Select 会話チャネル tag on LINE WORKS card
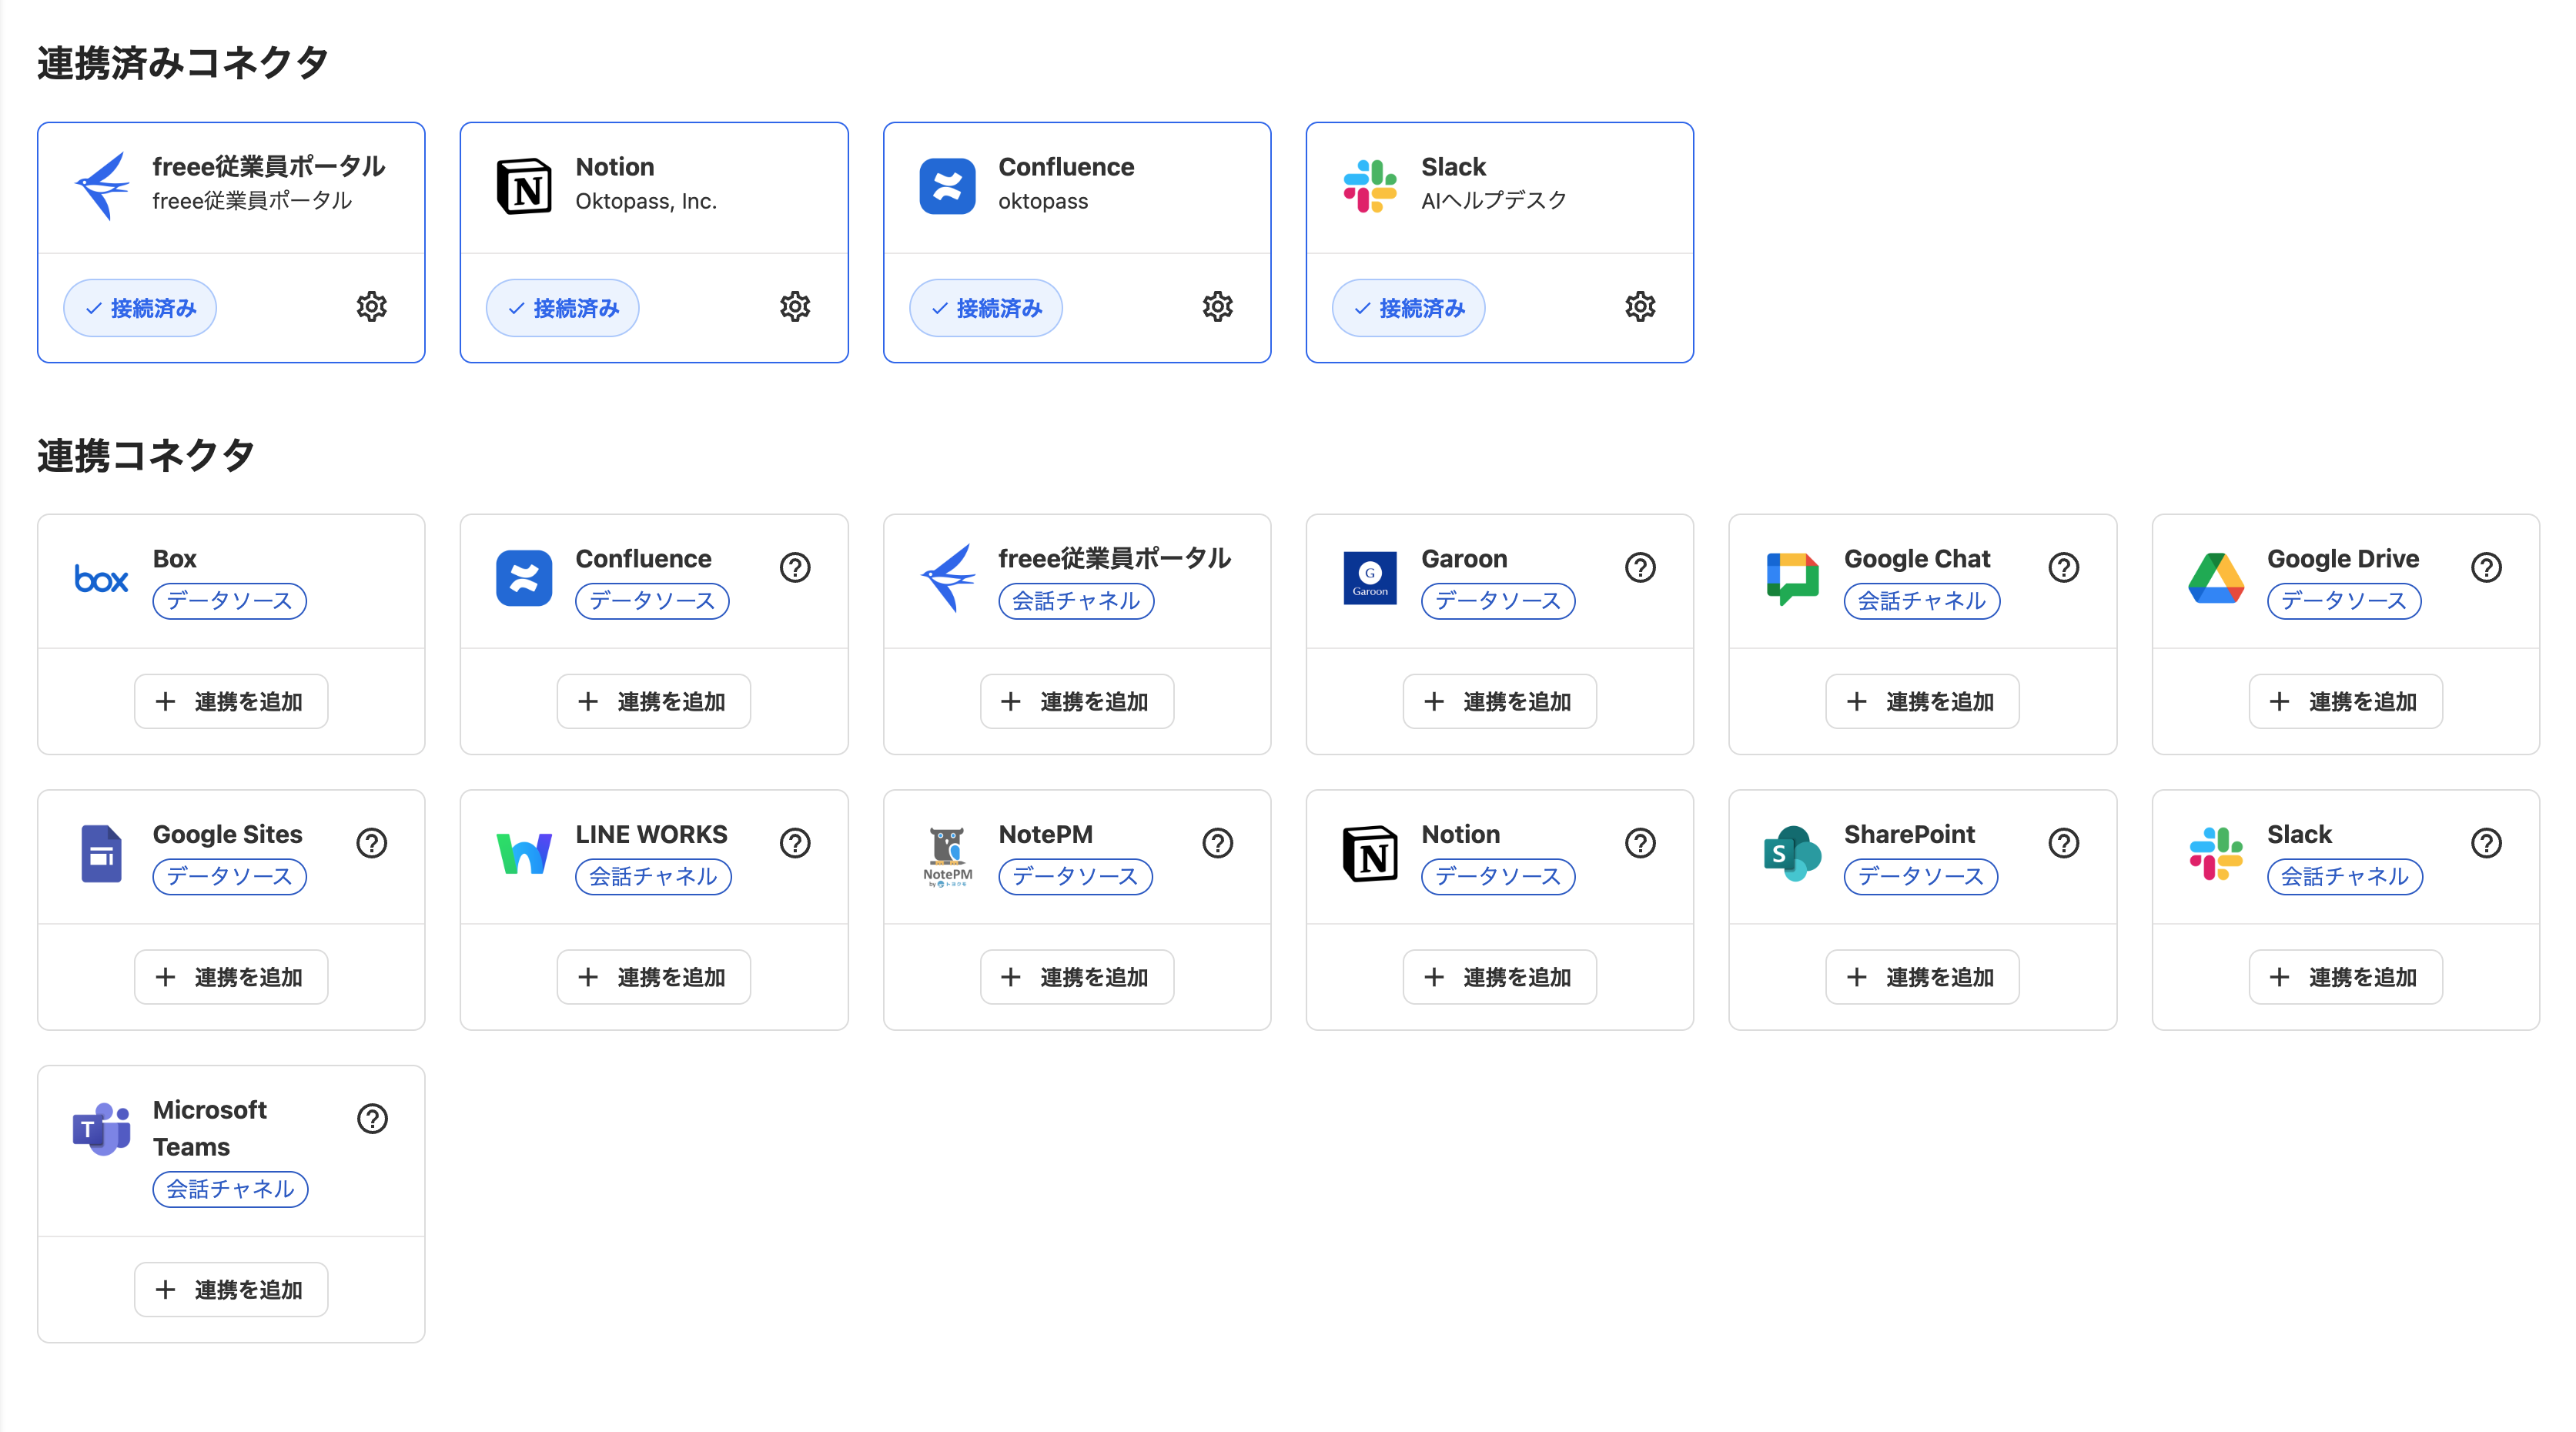Viewport: 2576px width, 1432px height. pos(653,877)
